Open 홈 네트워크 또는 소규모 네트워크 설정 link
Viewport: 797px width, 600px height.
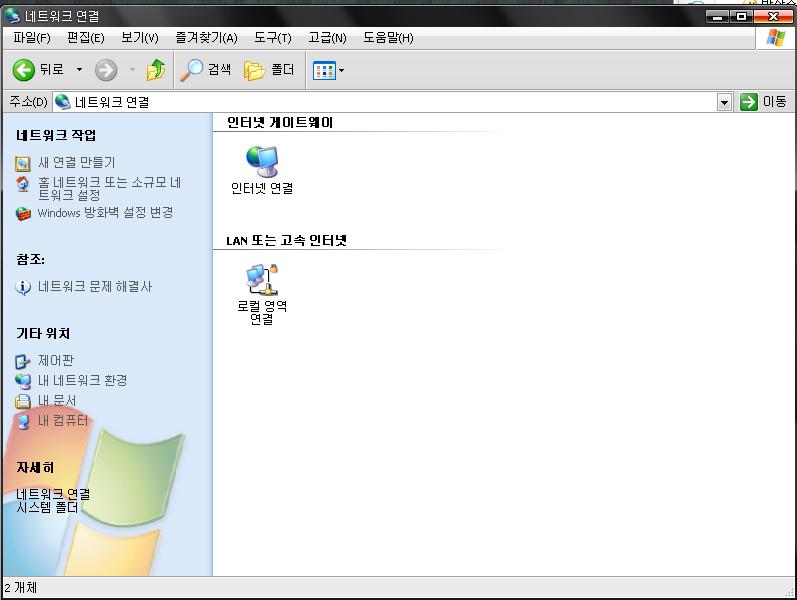(110, 188)
